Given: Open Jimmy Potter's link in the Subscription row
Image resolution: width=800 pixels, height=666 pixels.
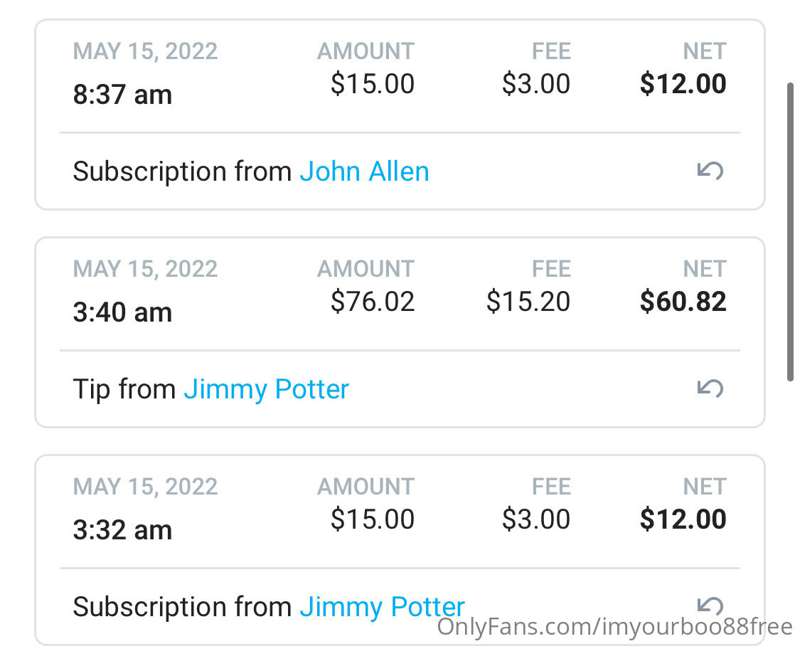Looking at the screenshot, I should (382, 608).
